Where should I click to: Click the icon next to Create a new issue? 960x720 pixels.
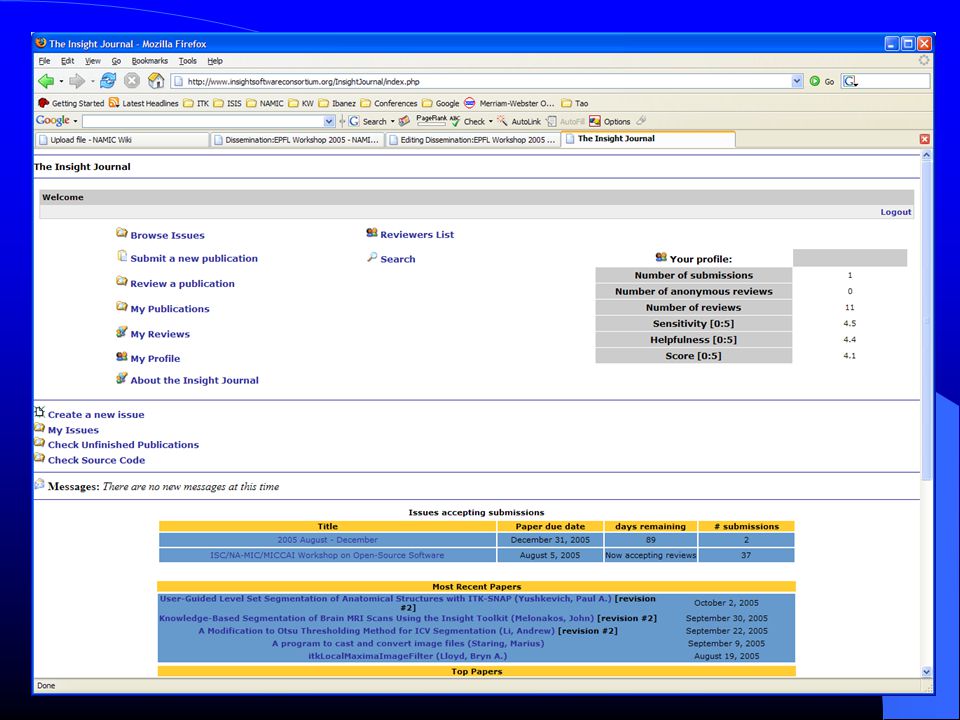(x=40, y=412)
